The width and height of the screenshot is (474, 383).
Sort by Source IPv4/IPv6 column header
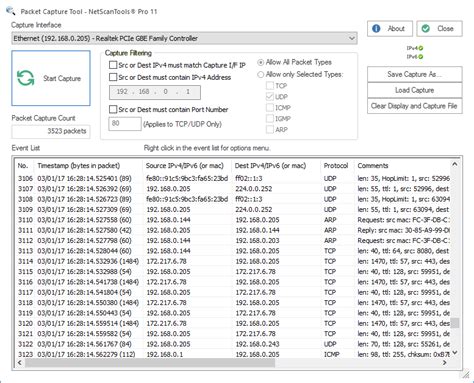tap(188, 166)
